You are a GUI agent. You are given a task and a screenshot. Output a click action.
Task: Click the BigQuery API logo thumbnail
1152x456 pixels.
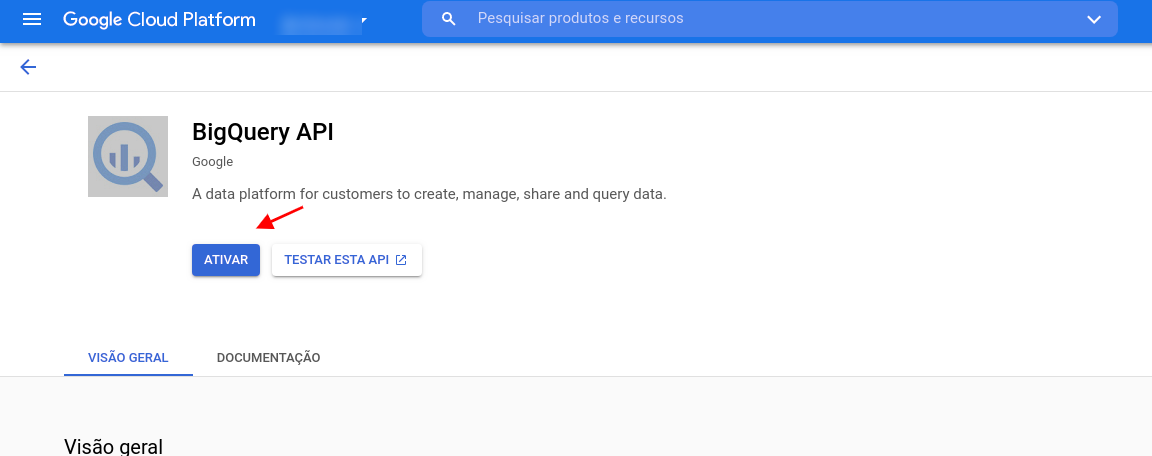tap(128, 156)
